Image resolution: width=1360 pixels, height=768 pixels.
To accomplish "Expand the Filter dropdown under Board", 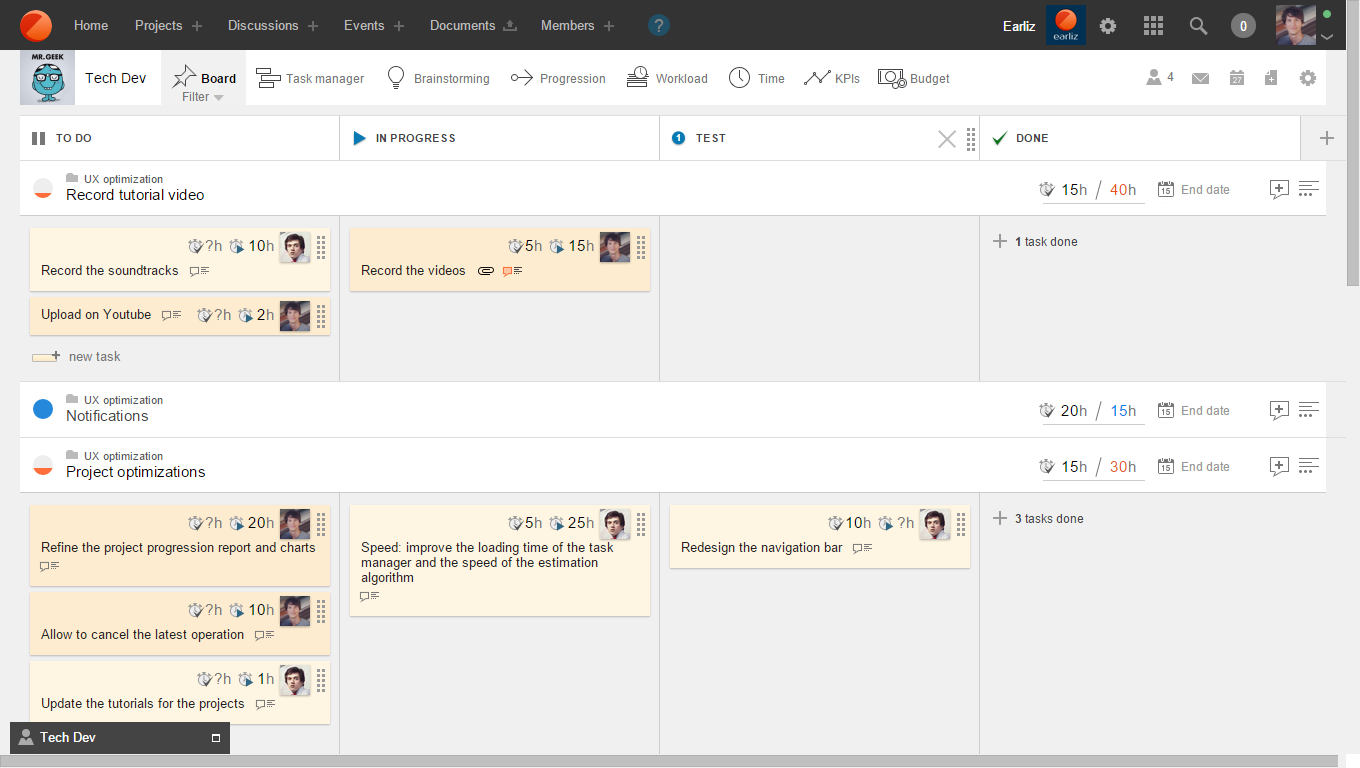I will [202, 97].
